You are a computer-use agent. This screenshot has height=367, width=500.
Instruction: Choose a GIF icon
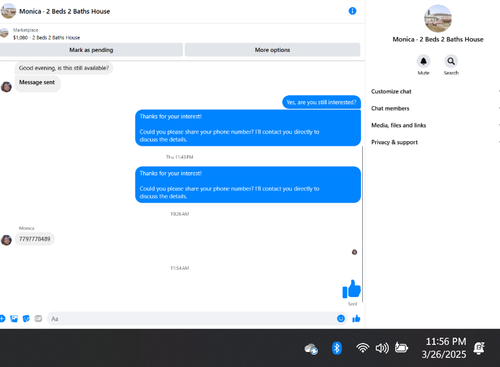pos(38,319)
